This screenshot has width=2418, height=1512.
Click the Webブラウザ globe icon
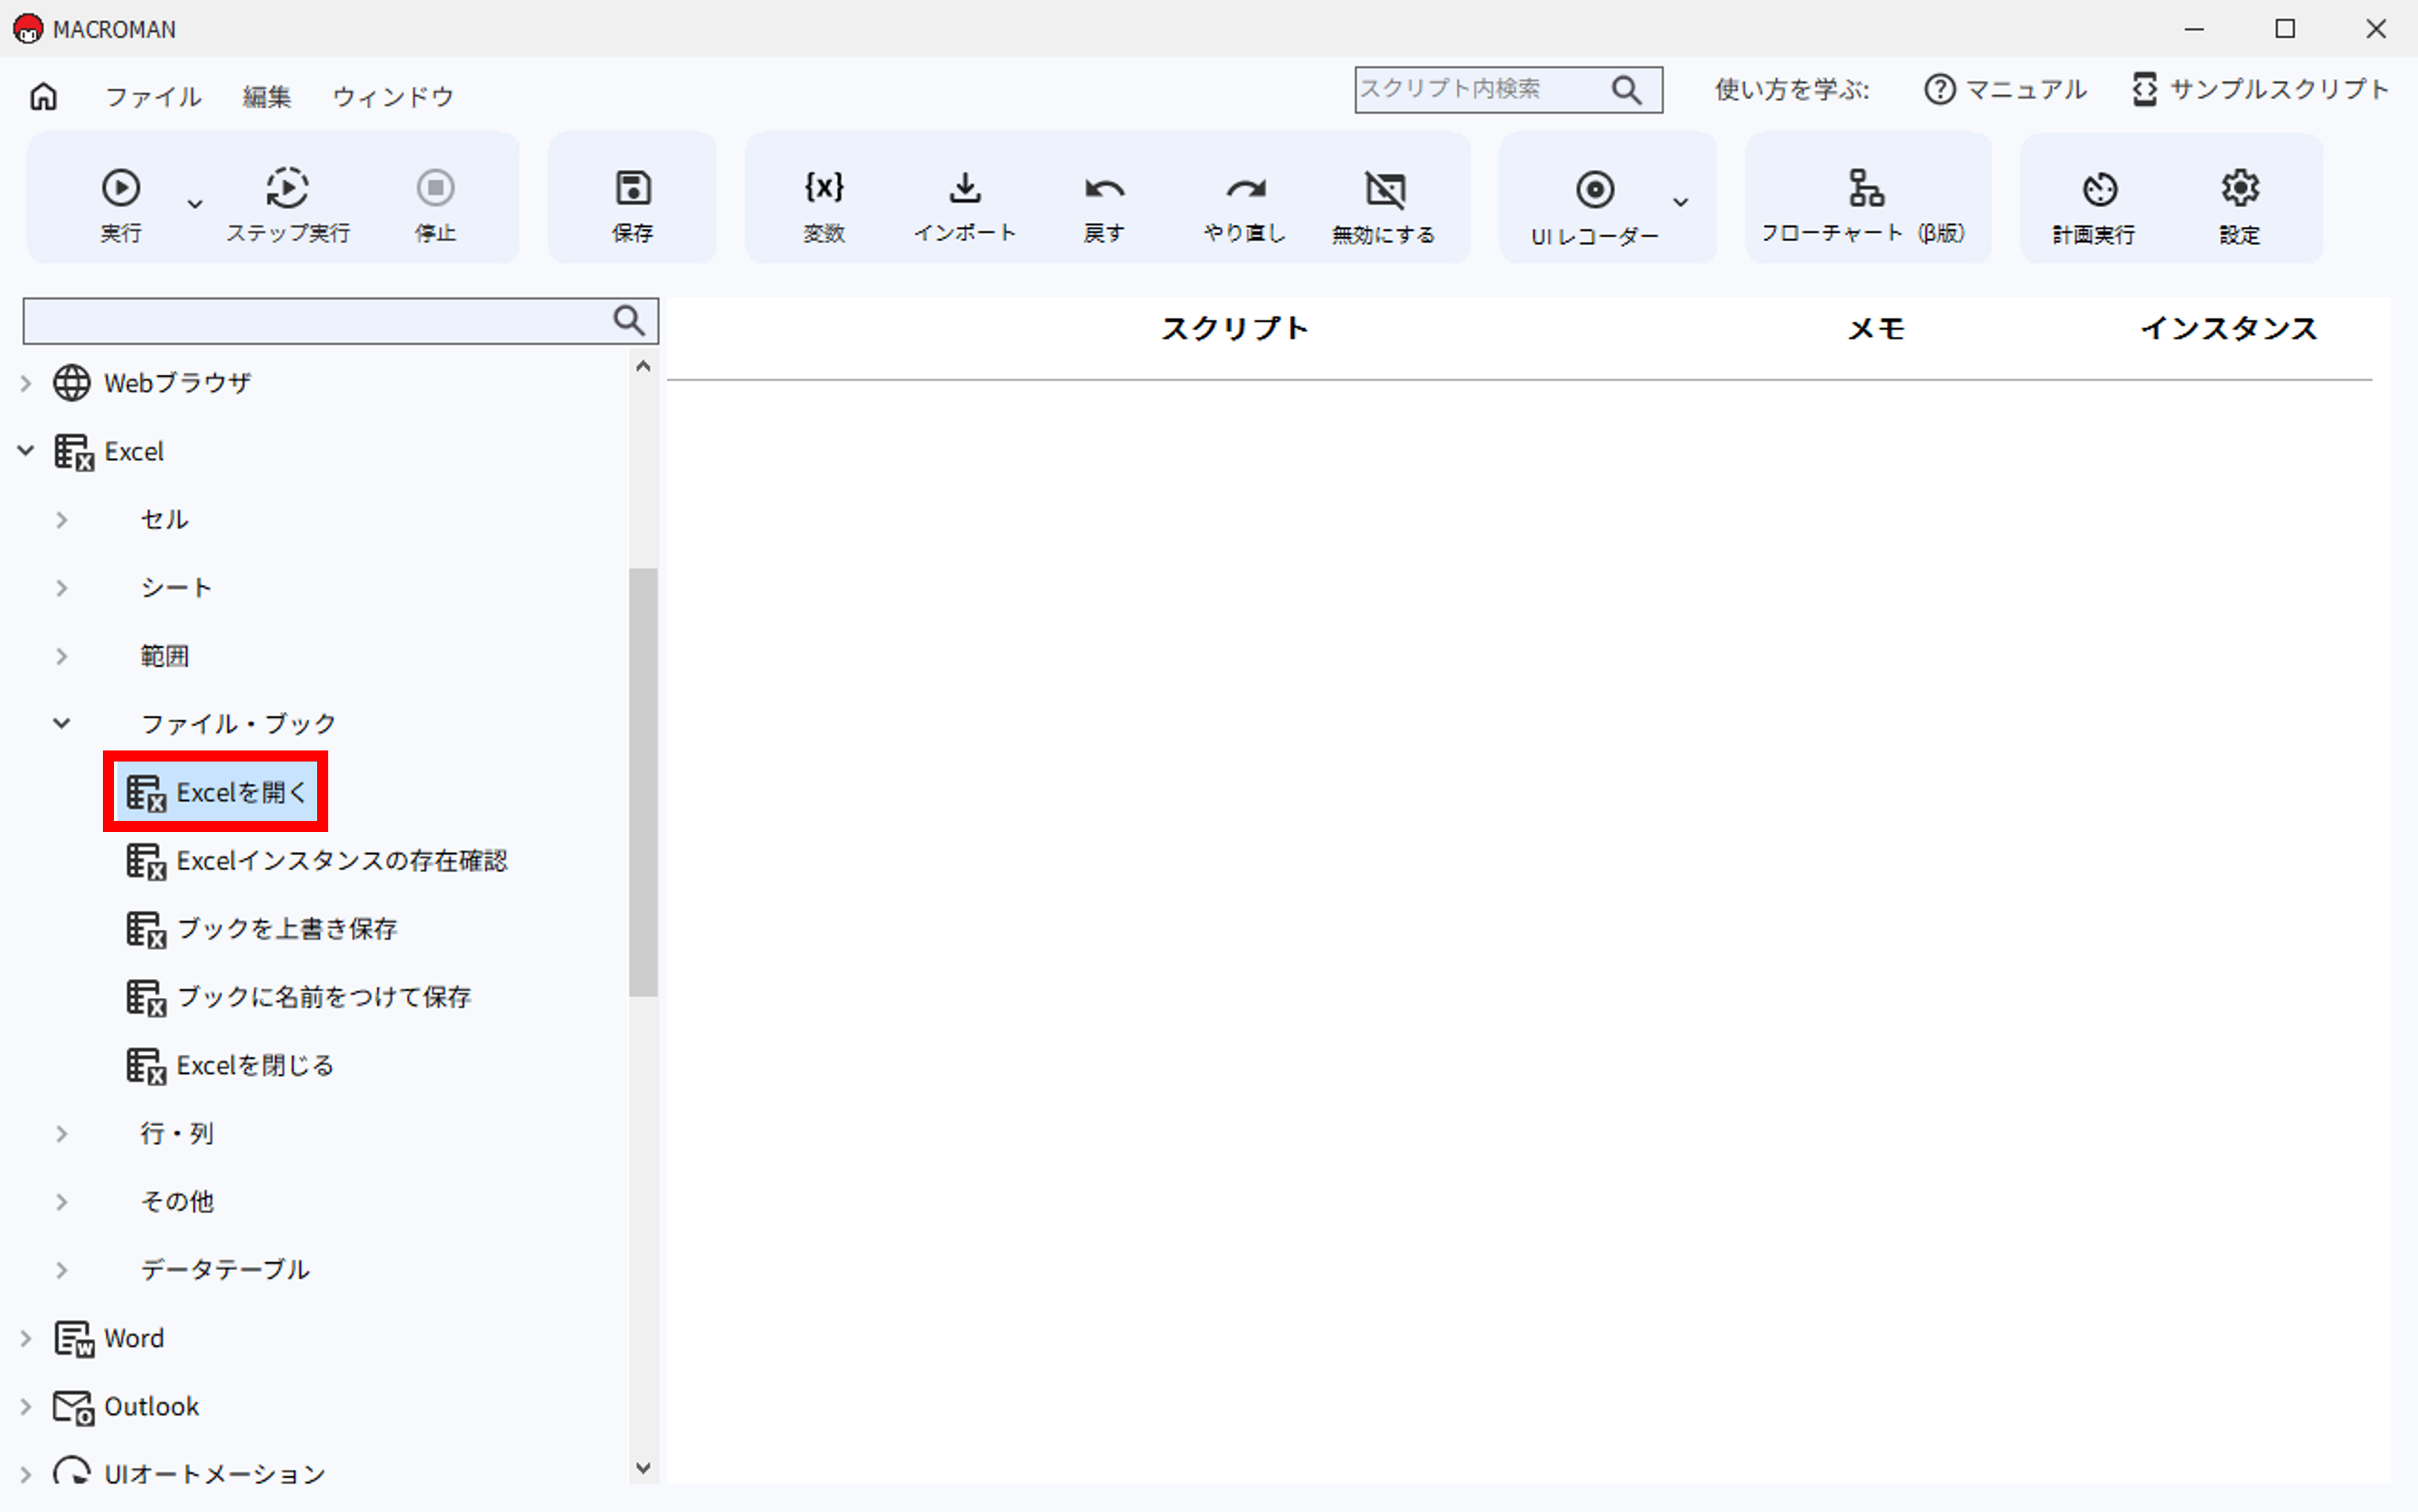tap(72, 383)
